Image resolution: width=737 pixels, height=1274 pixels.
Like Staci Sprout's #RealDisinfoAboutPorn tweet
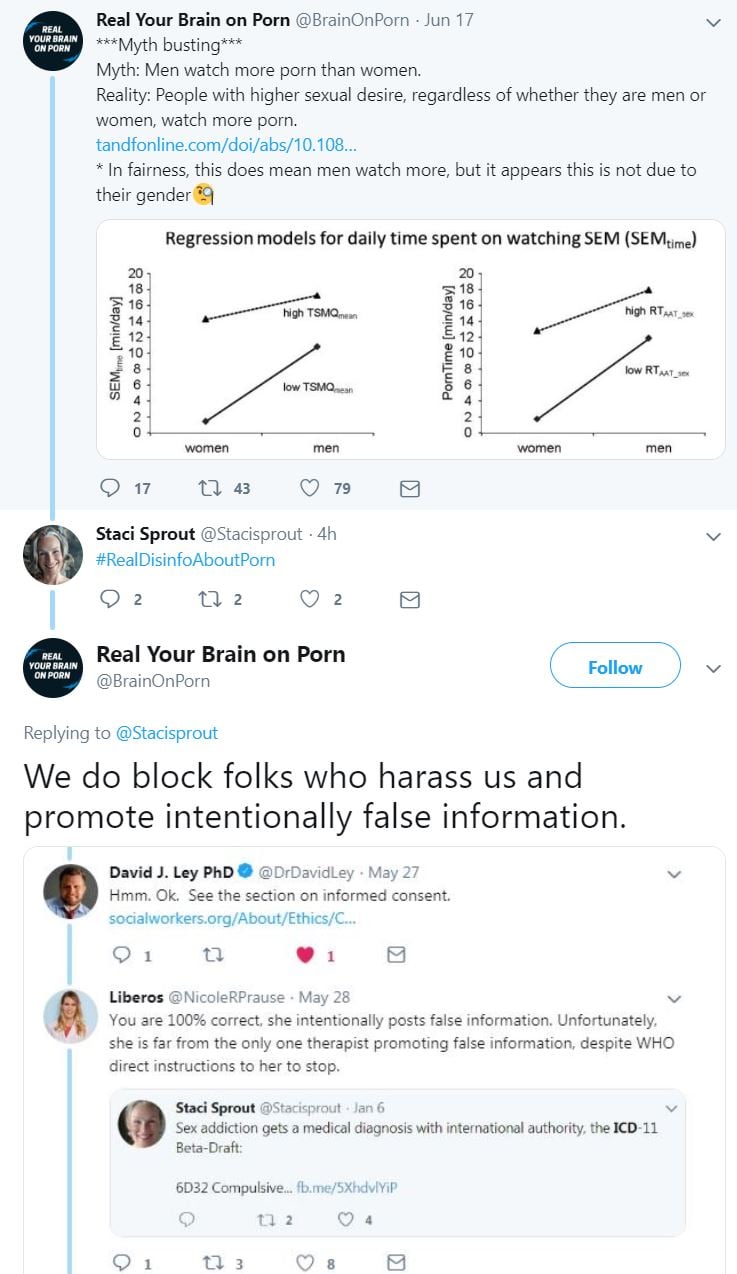[x=311, y=599]
